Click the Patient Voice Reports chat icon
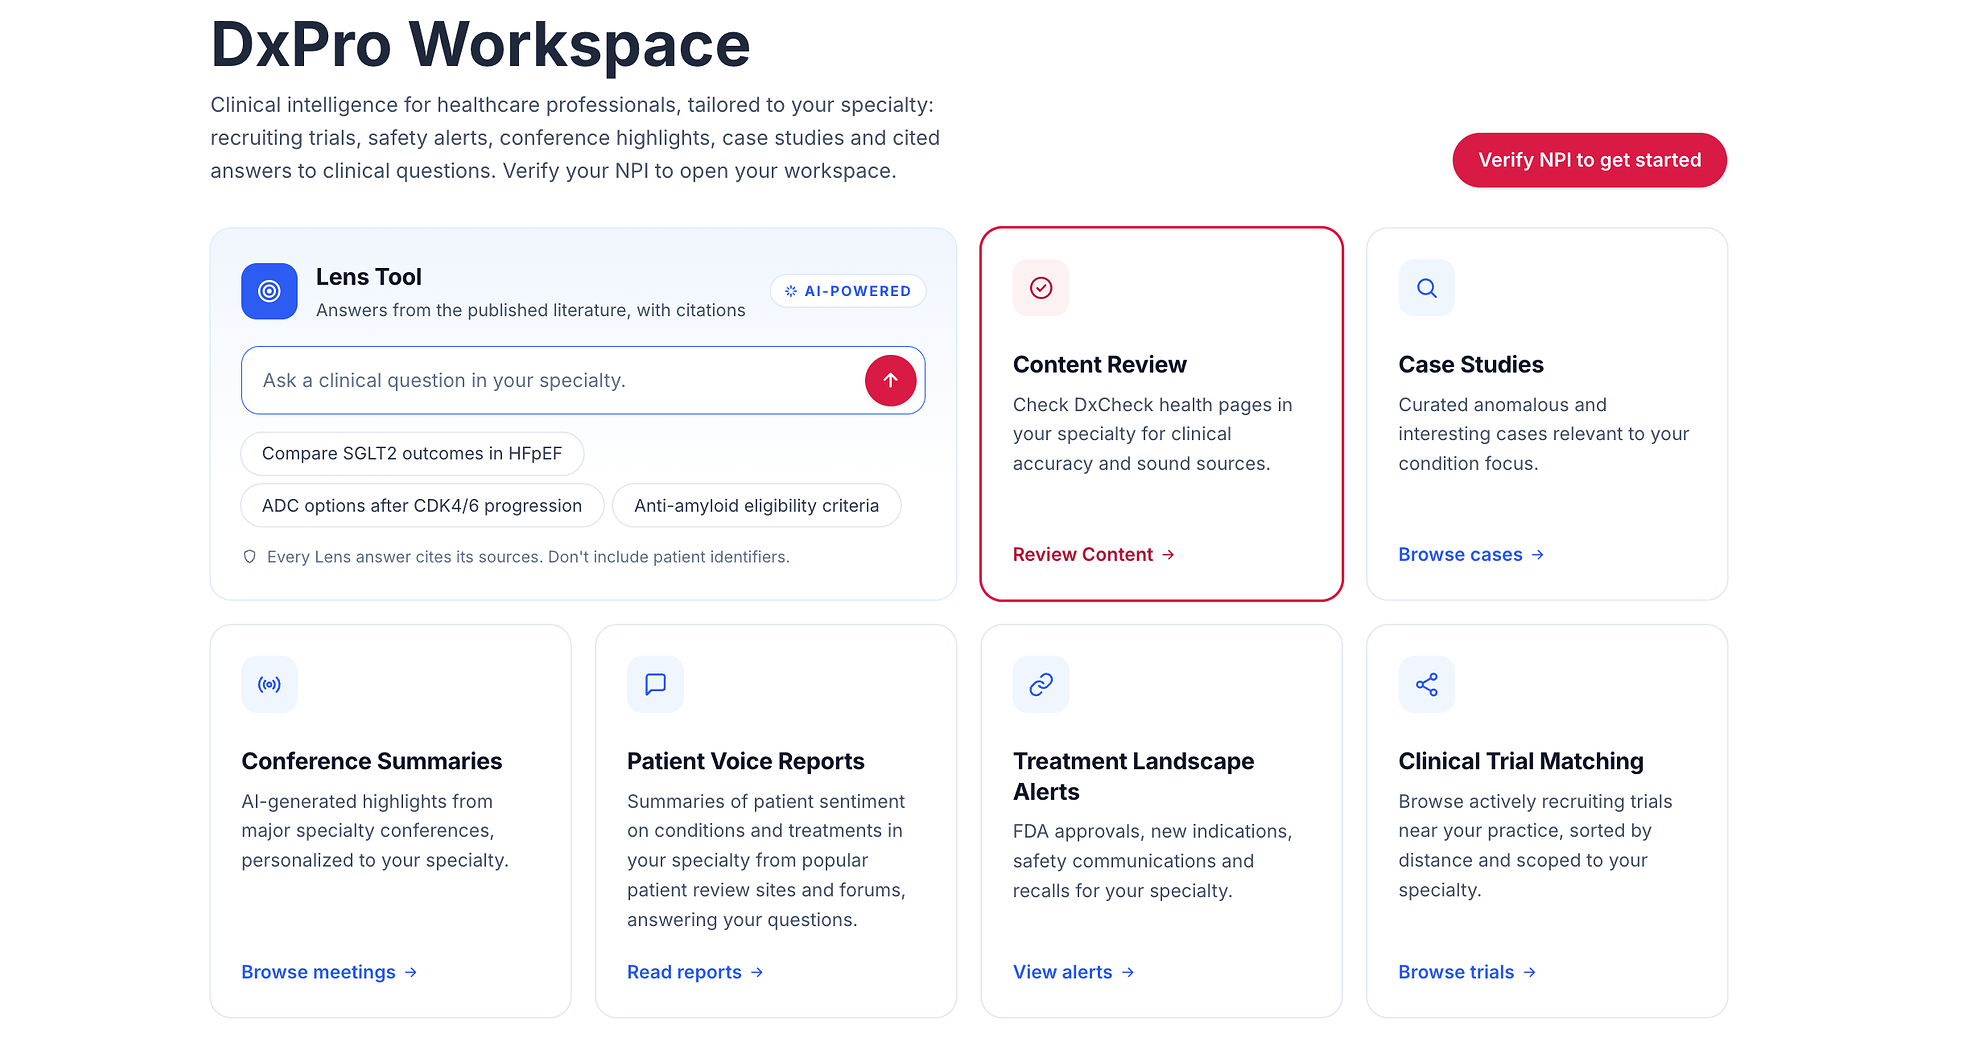 click(655, 684)
